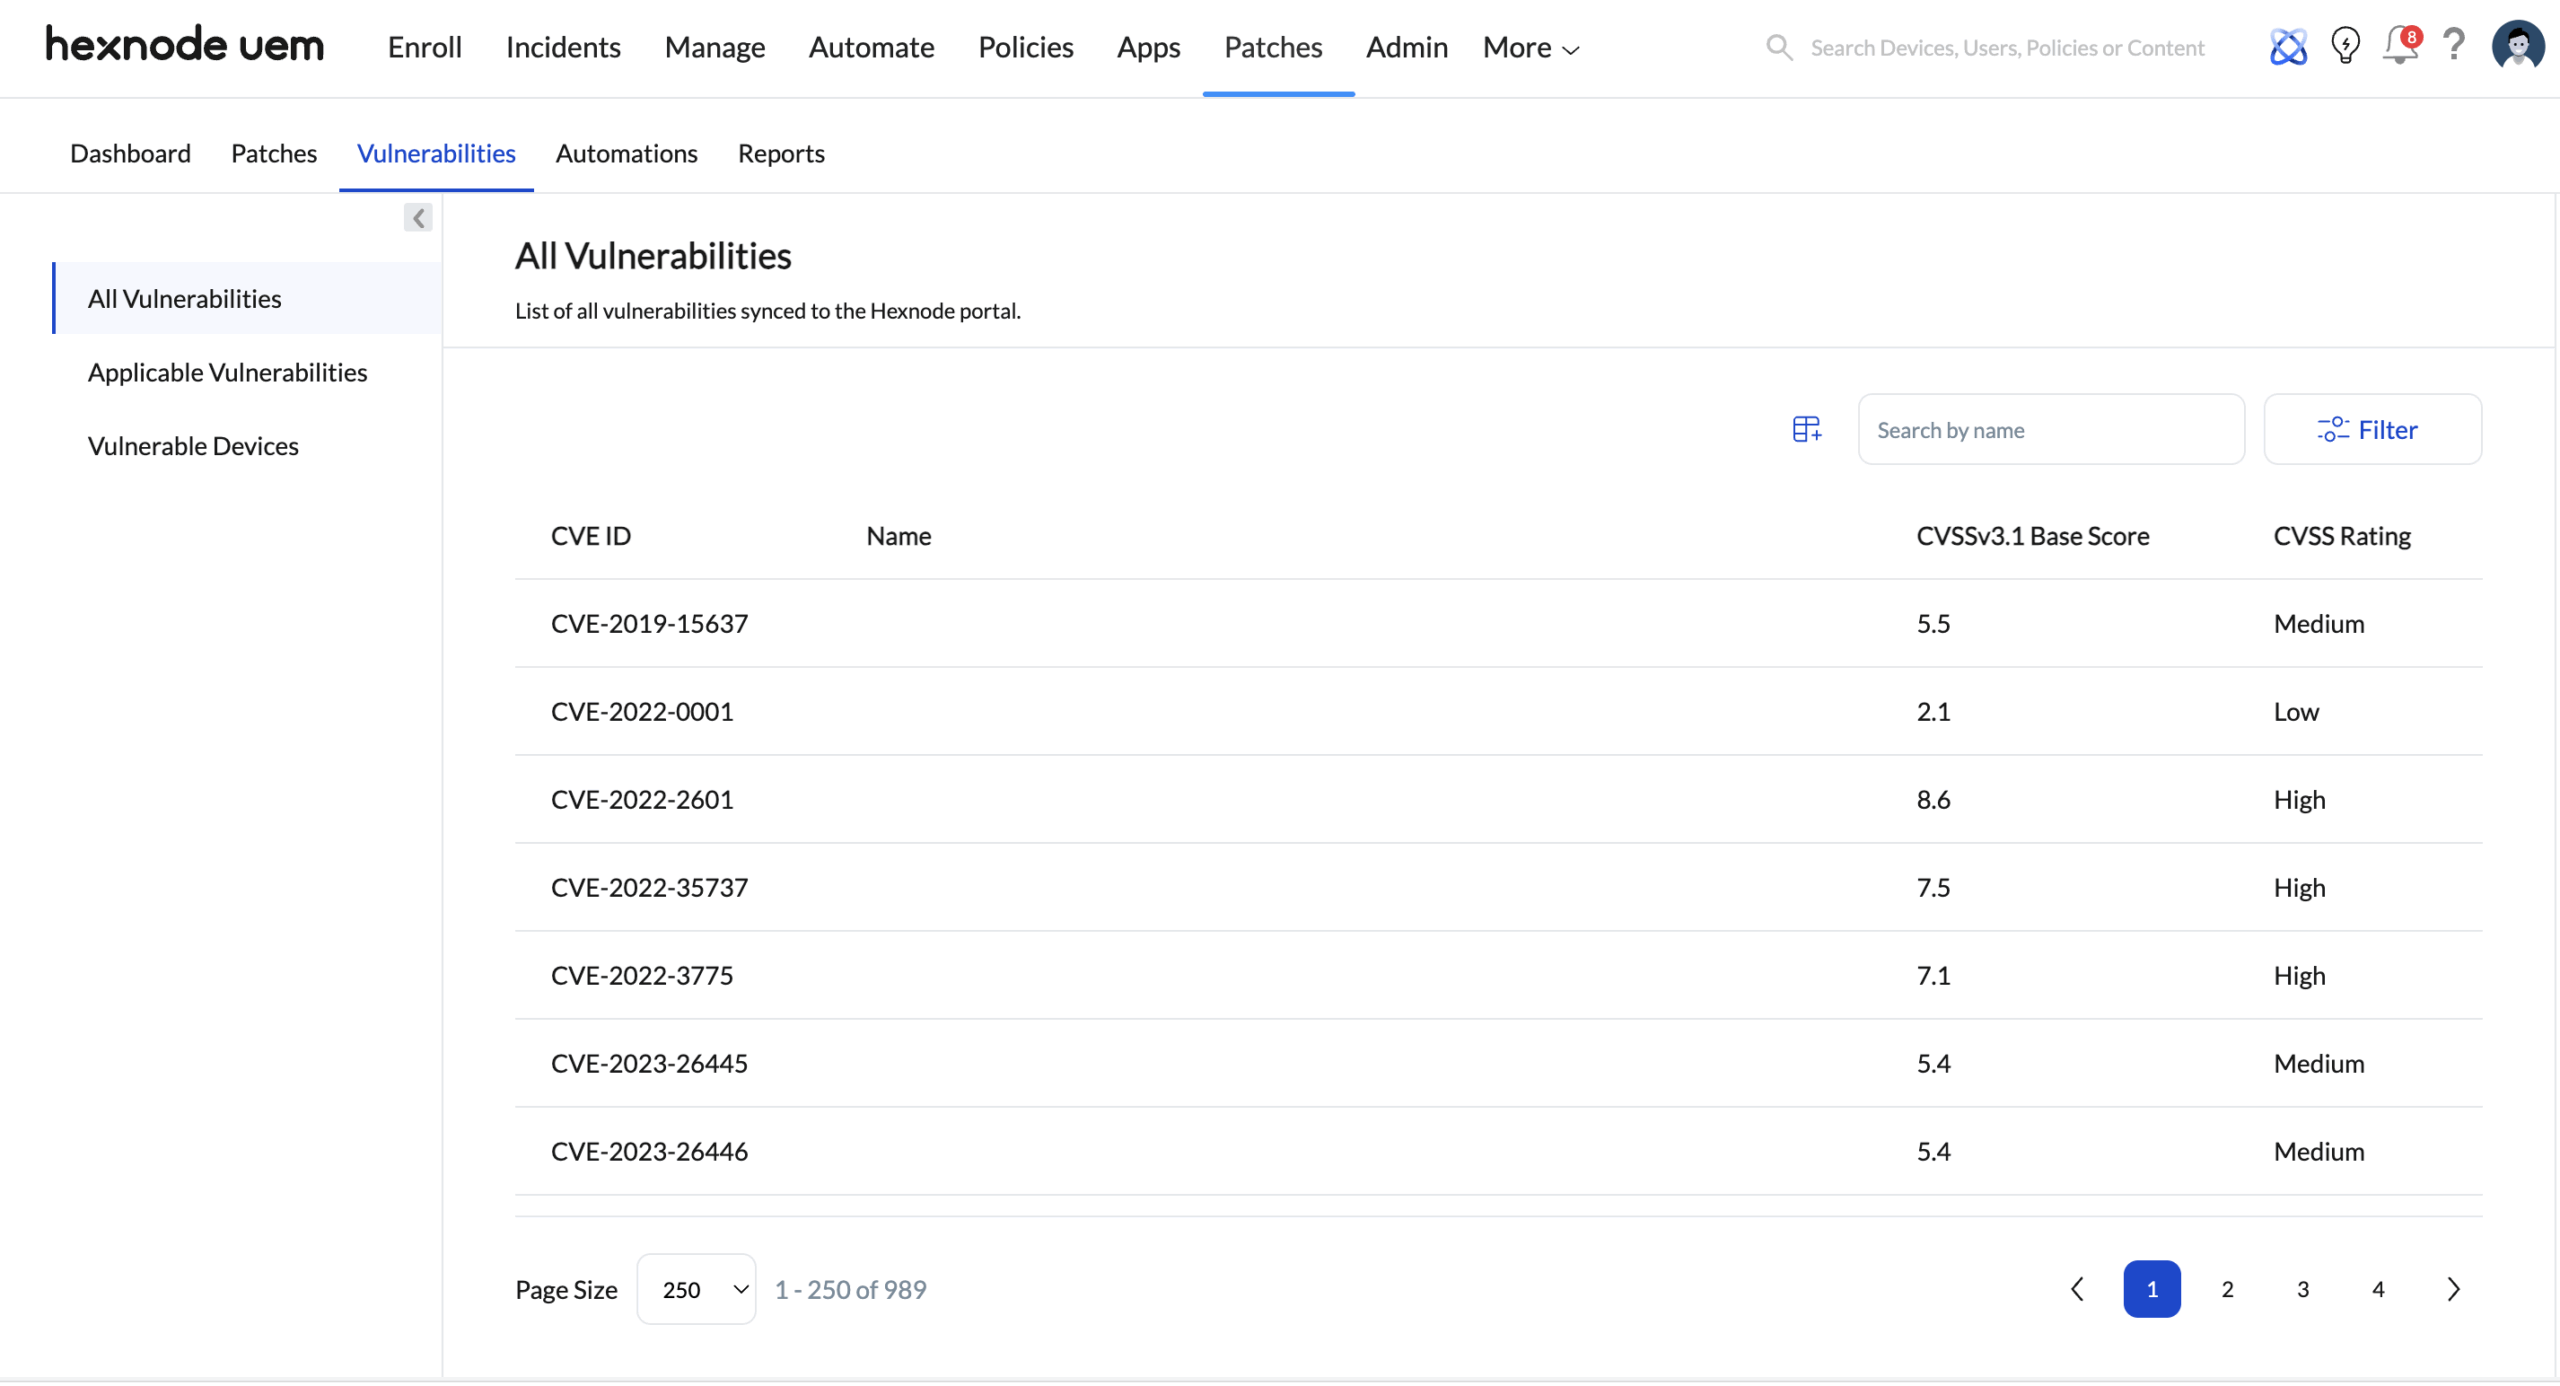Go to the next results page
This screenshot has width=2560, height=1386.
(2453, 1289)
